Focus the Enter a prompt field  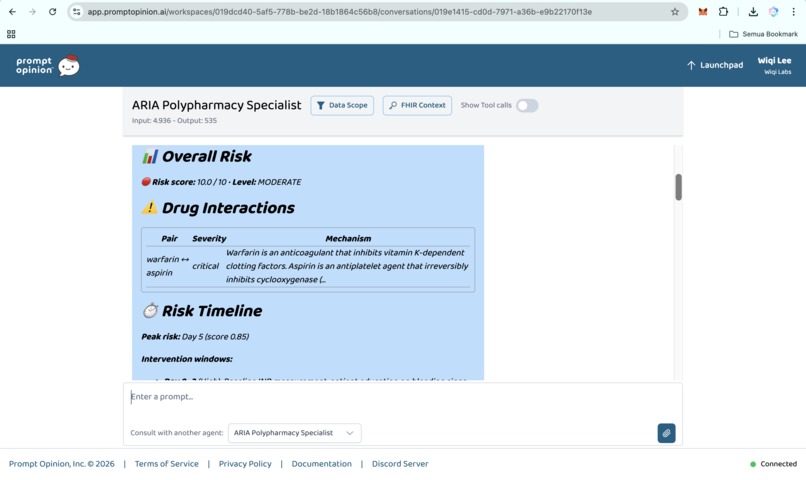tap(402, 397)
